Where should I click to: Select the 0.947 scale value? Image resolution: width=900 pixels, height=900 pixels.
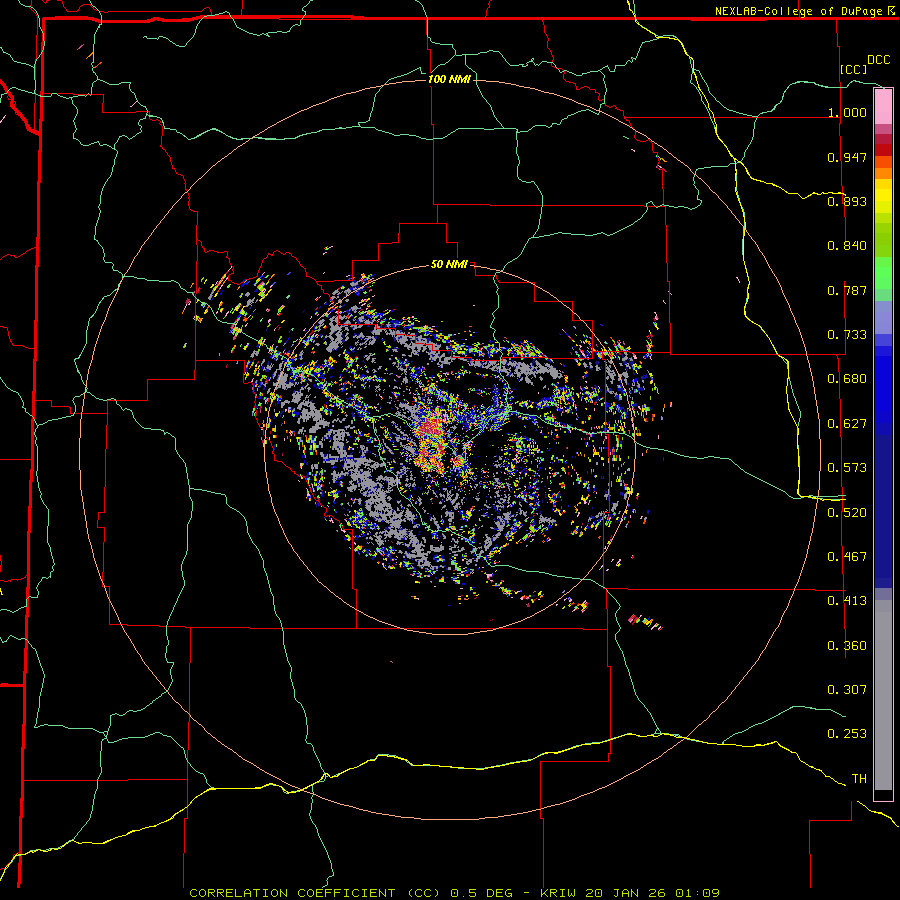pos(847,157)
